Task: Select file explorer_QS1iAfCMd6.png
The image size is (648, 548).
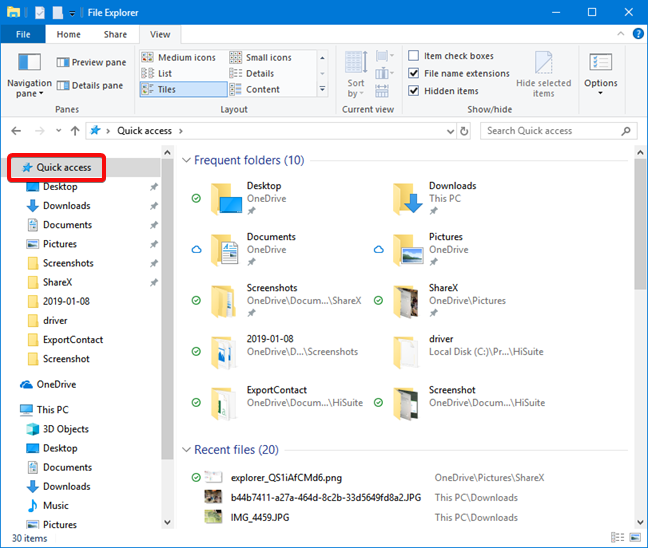Action: tap(286, 478)
